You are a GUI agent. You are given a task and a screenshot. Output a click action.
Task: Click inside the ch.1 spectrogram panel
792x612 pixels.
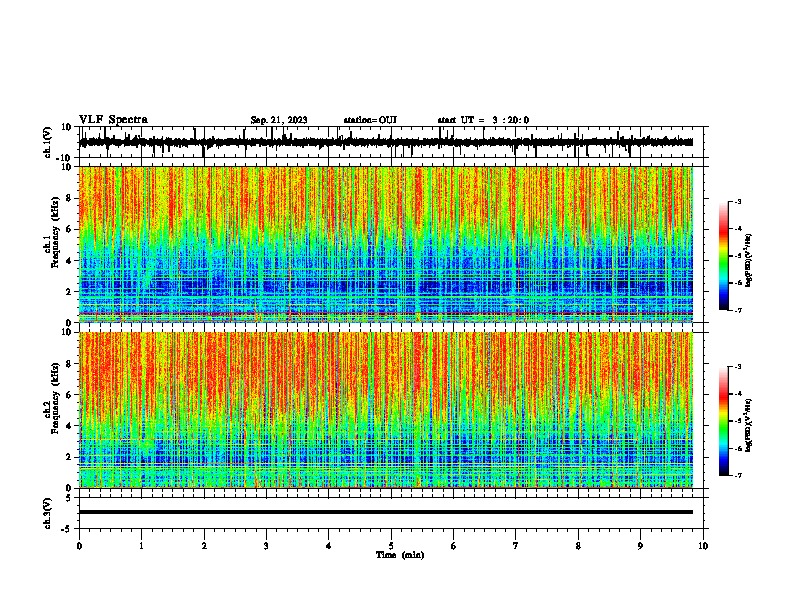386,244
